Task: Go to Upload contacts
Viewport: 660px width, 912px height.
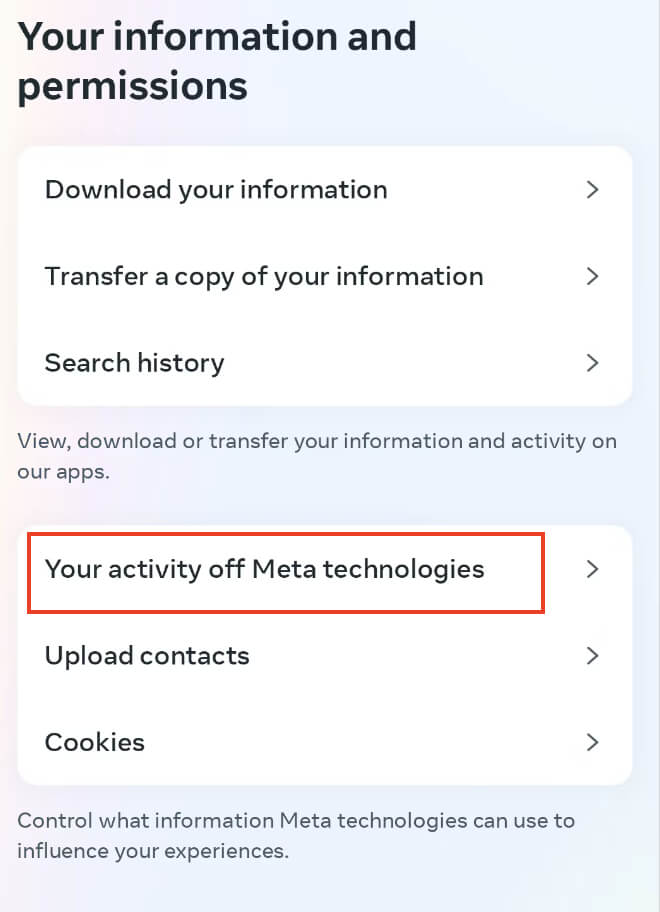Action: tap(147, 656)
